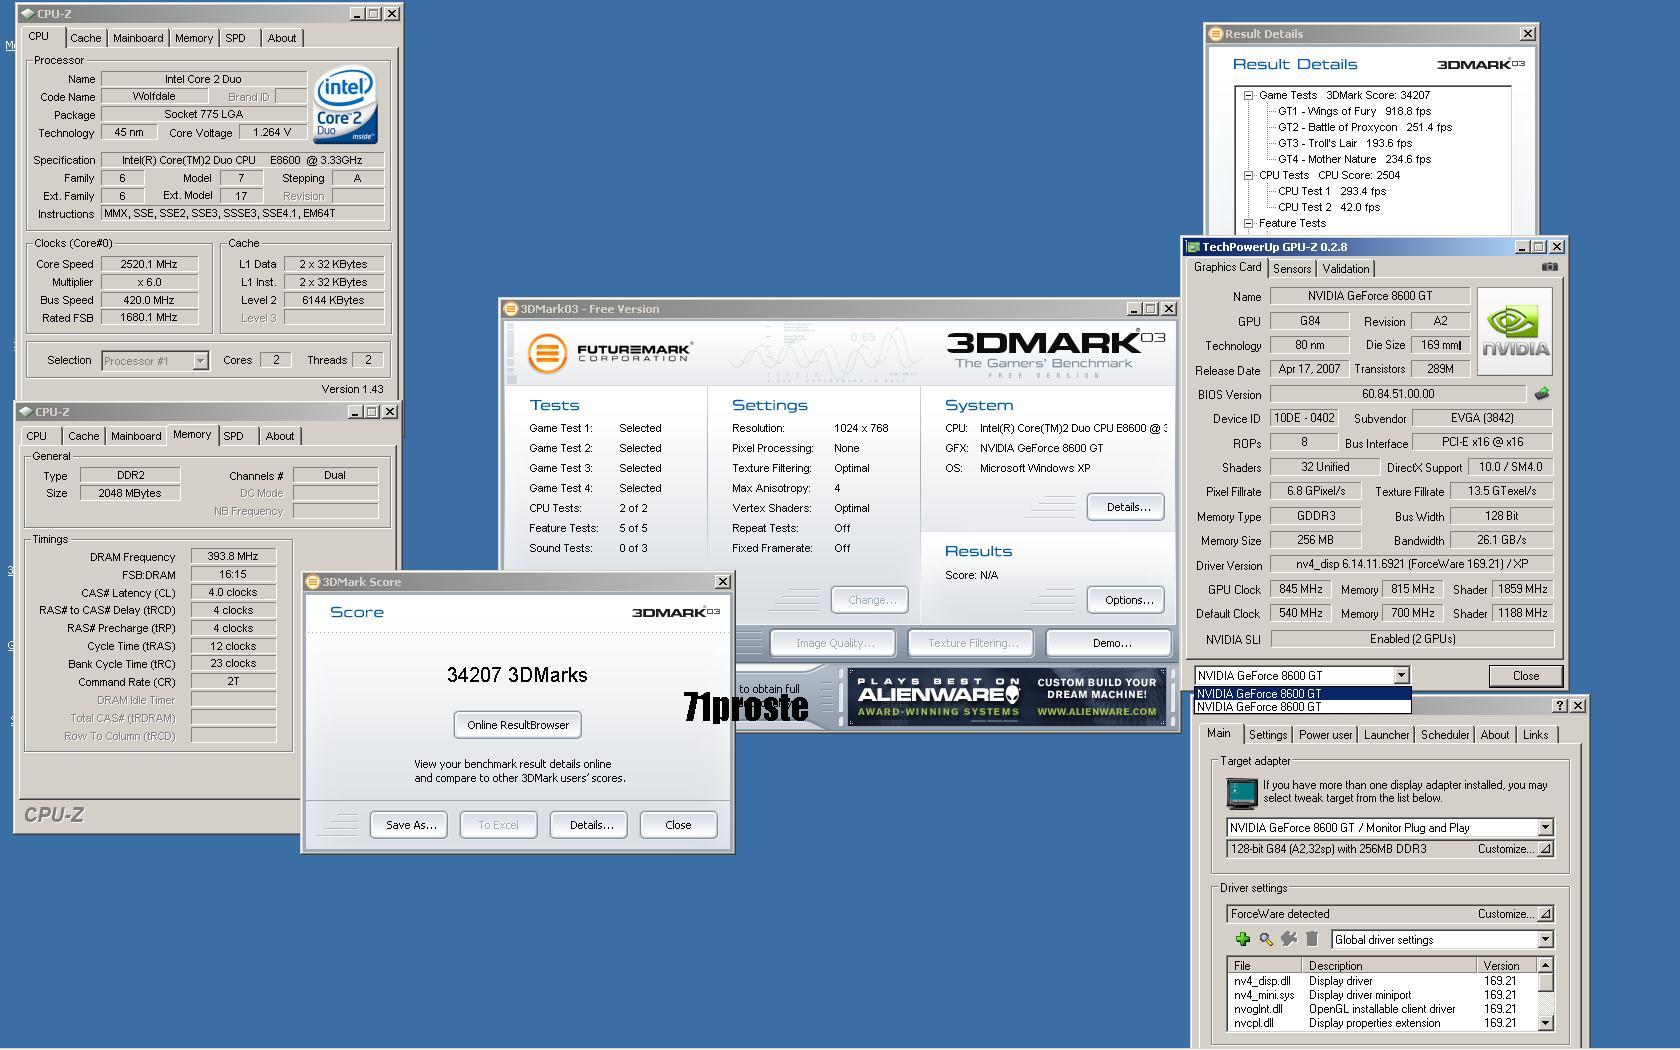Viewport: 1680px width, 1050px height.
Task: Click the Version column header in driver file list
Action: pos(1507,966)
